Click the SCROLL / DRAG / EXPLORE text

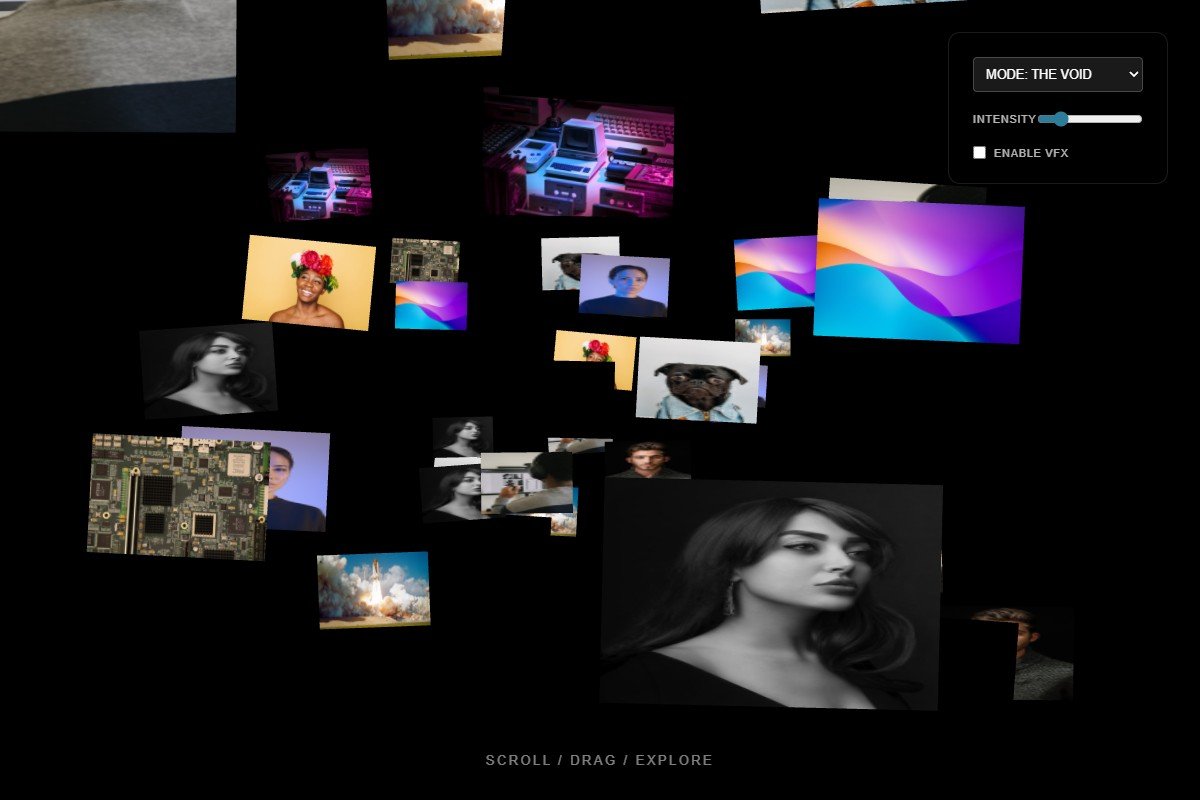tap(598, 760)
